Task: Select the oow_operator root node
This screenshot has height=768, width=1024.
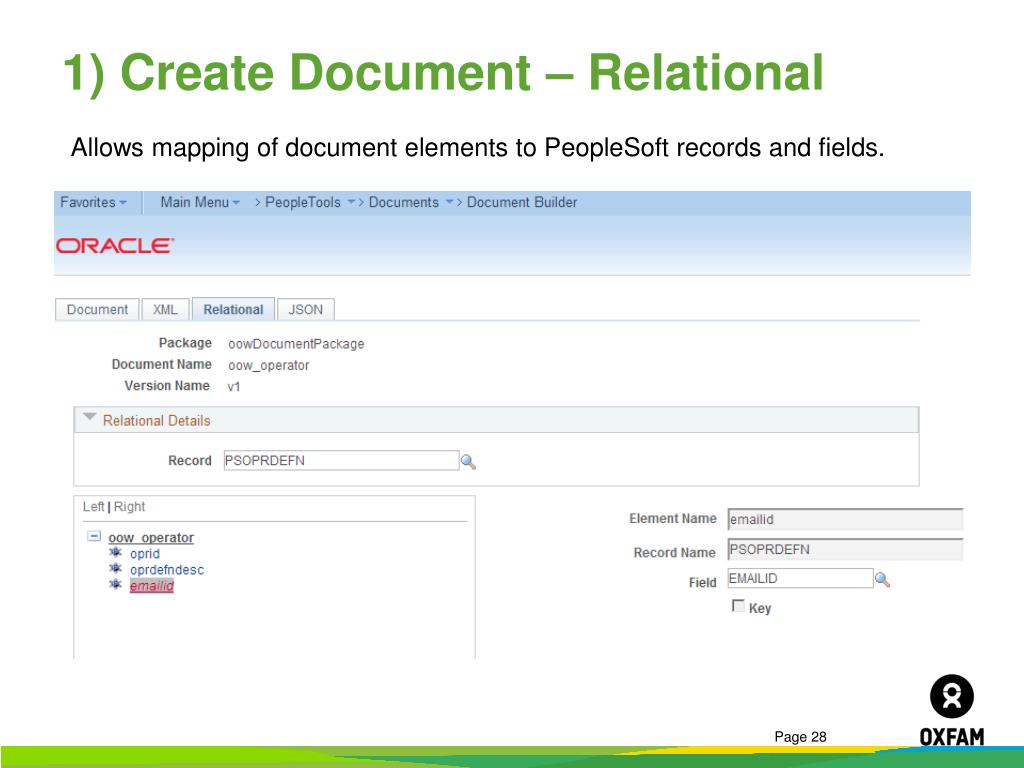Action: coord(151,537)
